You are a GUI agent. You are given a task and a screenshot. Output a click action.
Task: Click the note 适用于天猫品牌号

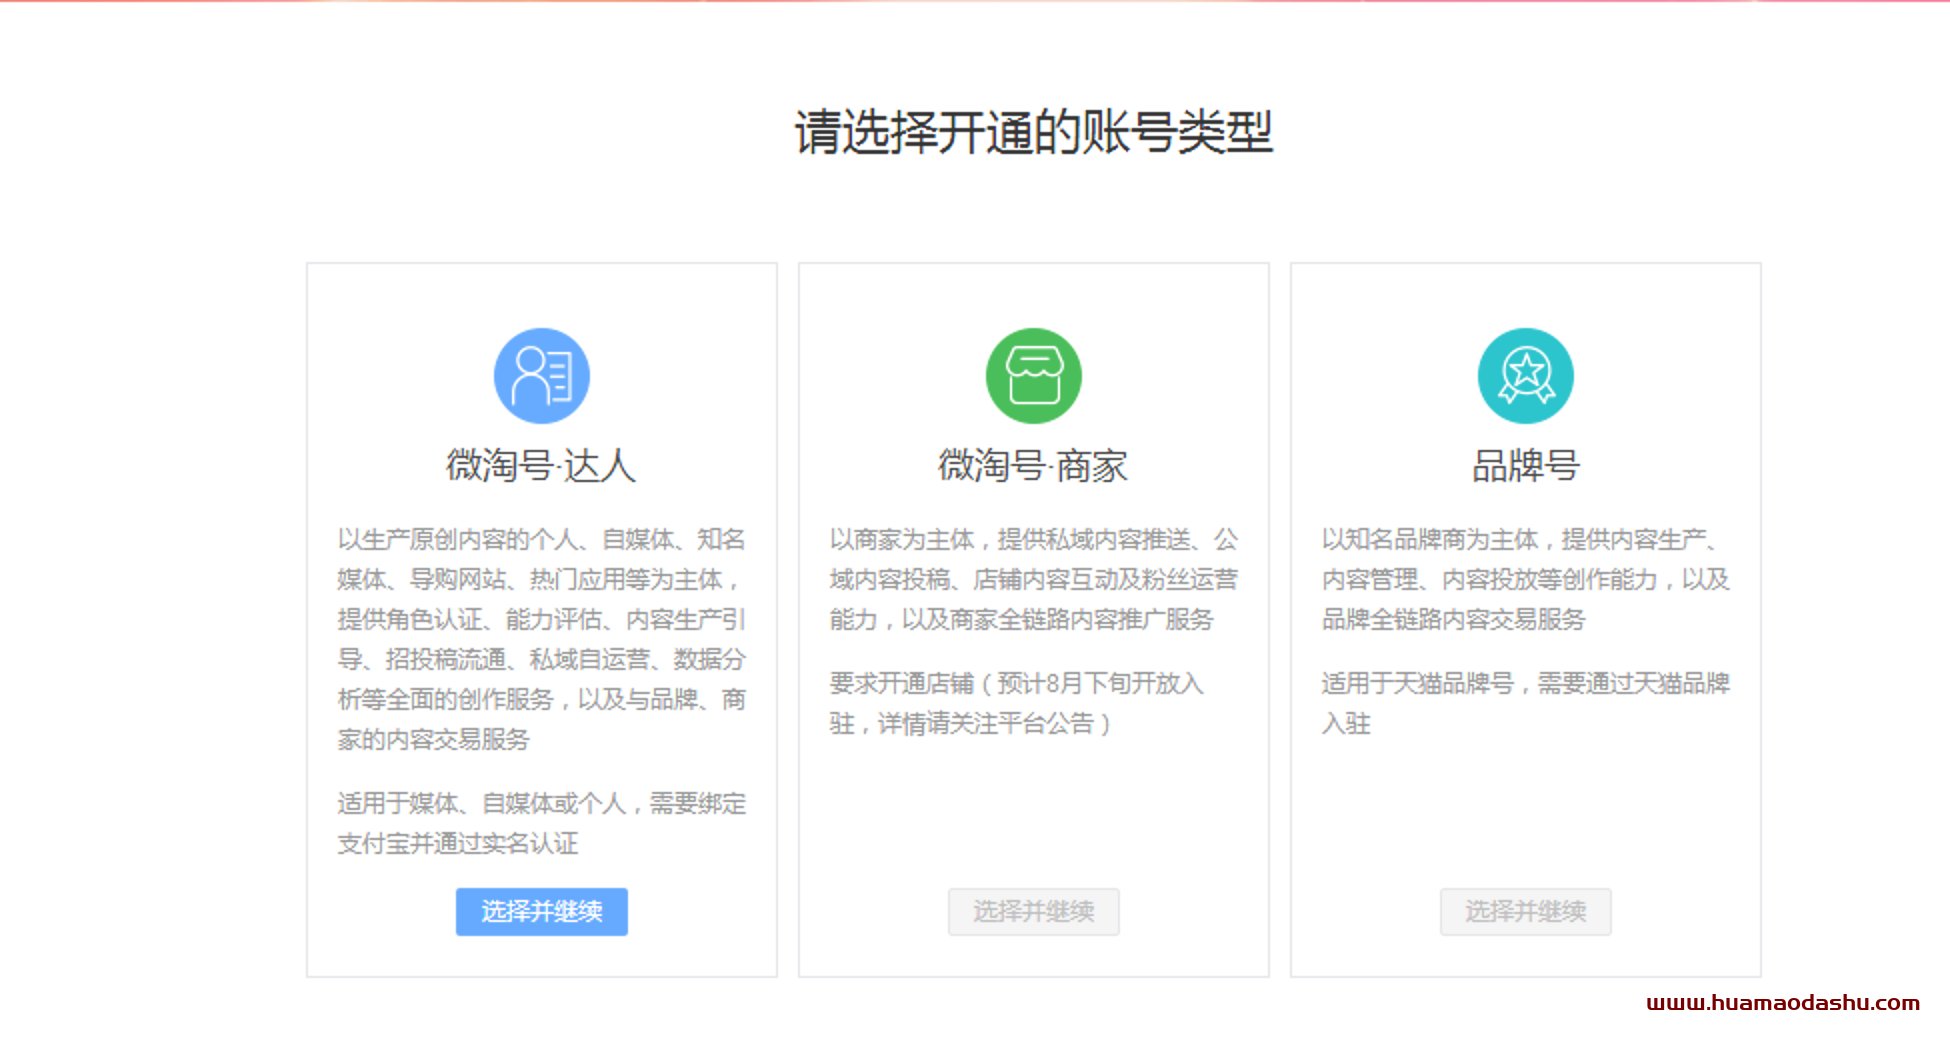tap(1526, 703)
